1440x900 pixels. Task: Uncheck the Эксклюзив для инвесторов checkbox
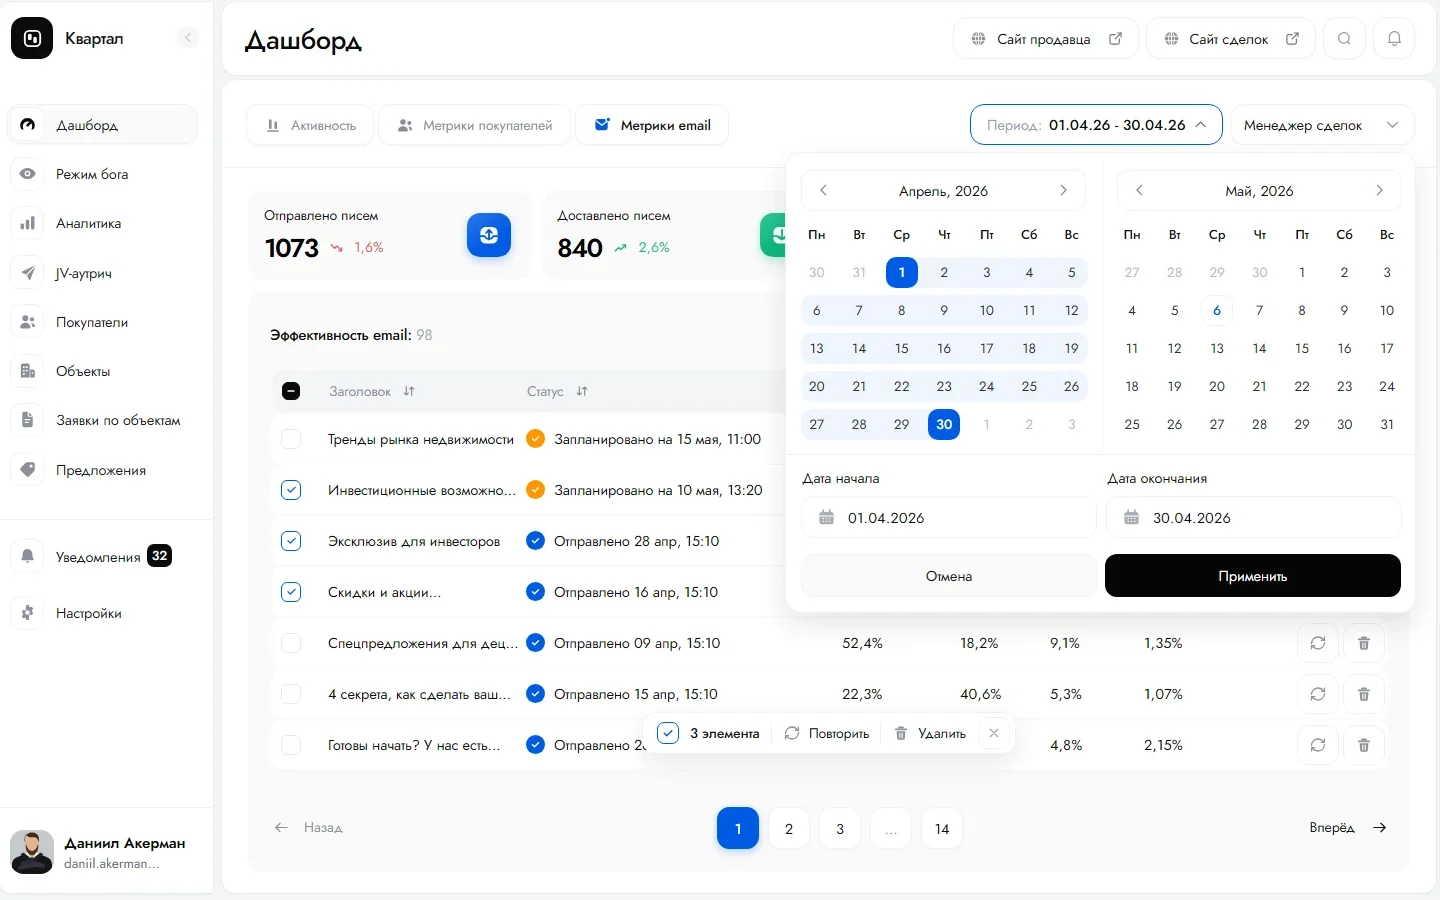pyautogui.click(x=291, y=541)
